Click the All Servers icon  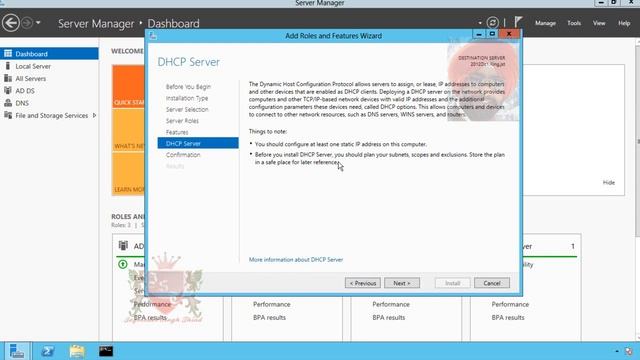pyautogui.click(x=8, y=78)
